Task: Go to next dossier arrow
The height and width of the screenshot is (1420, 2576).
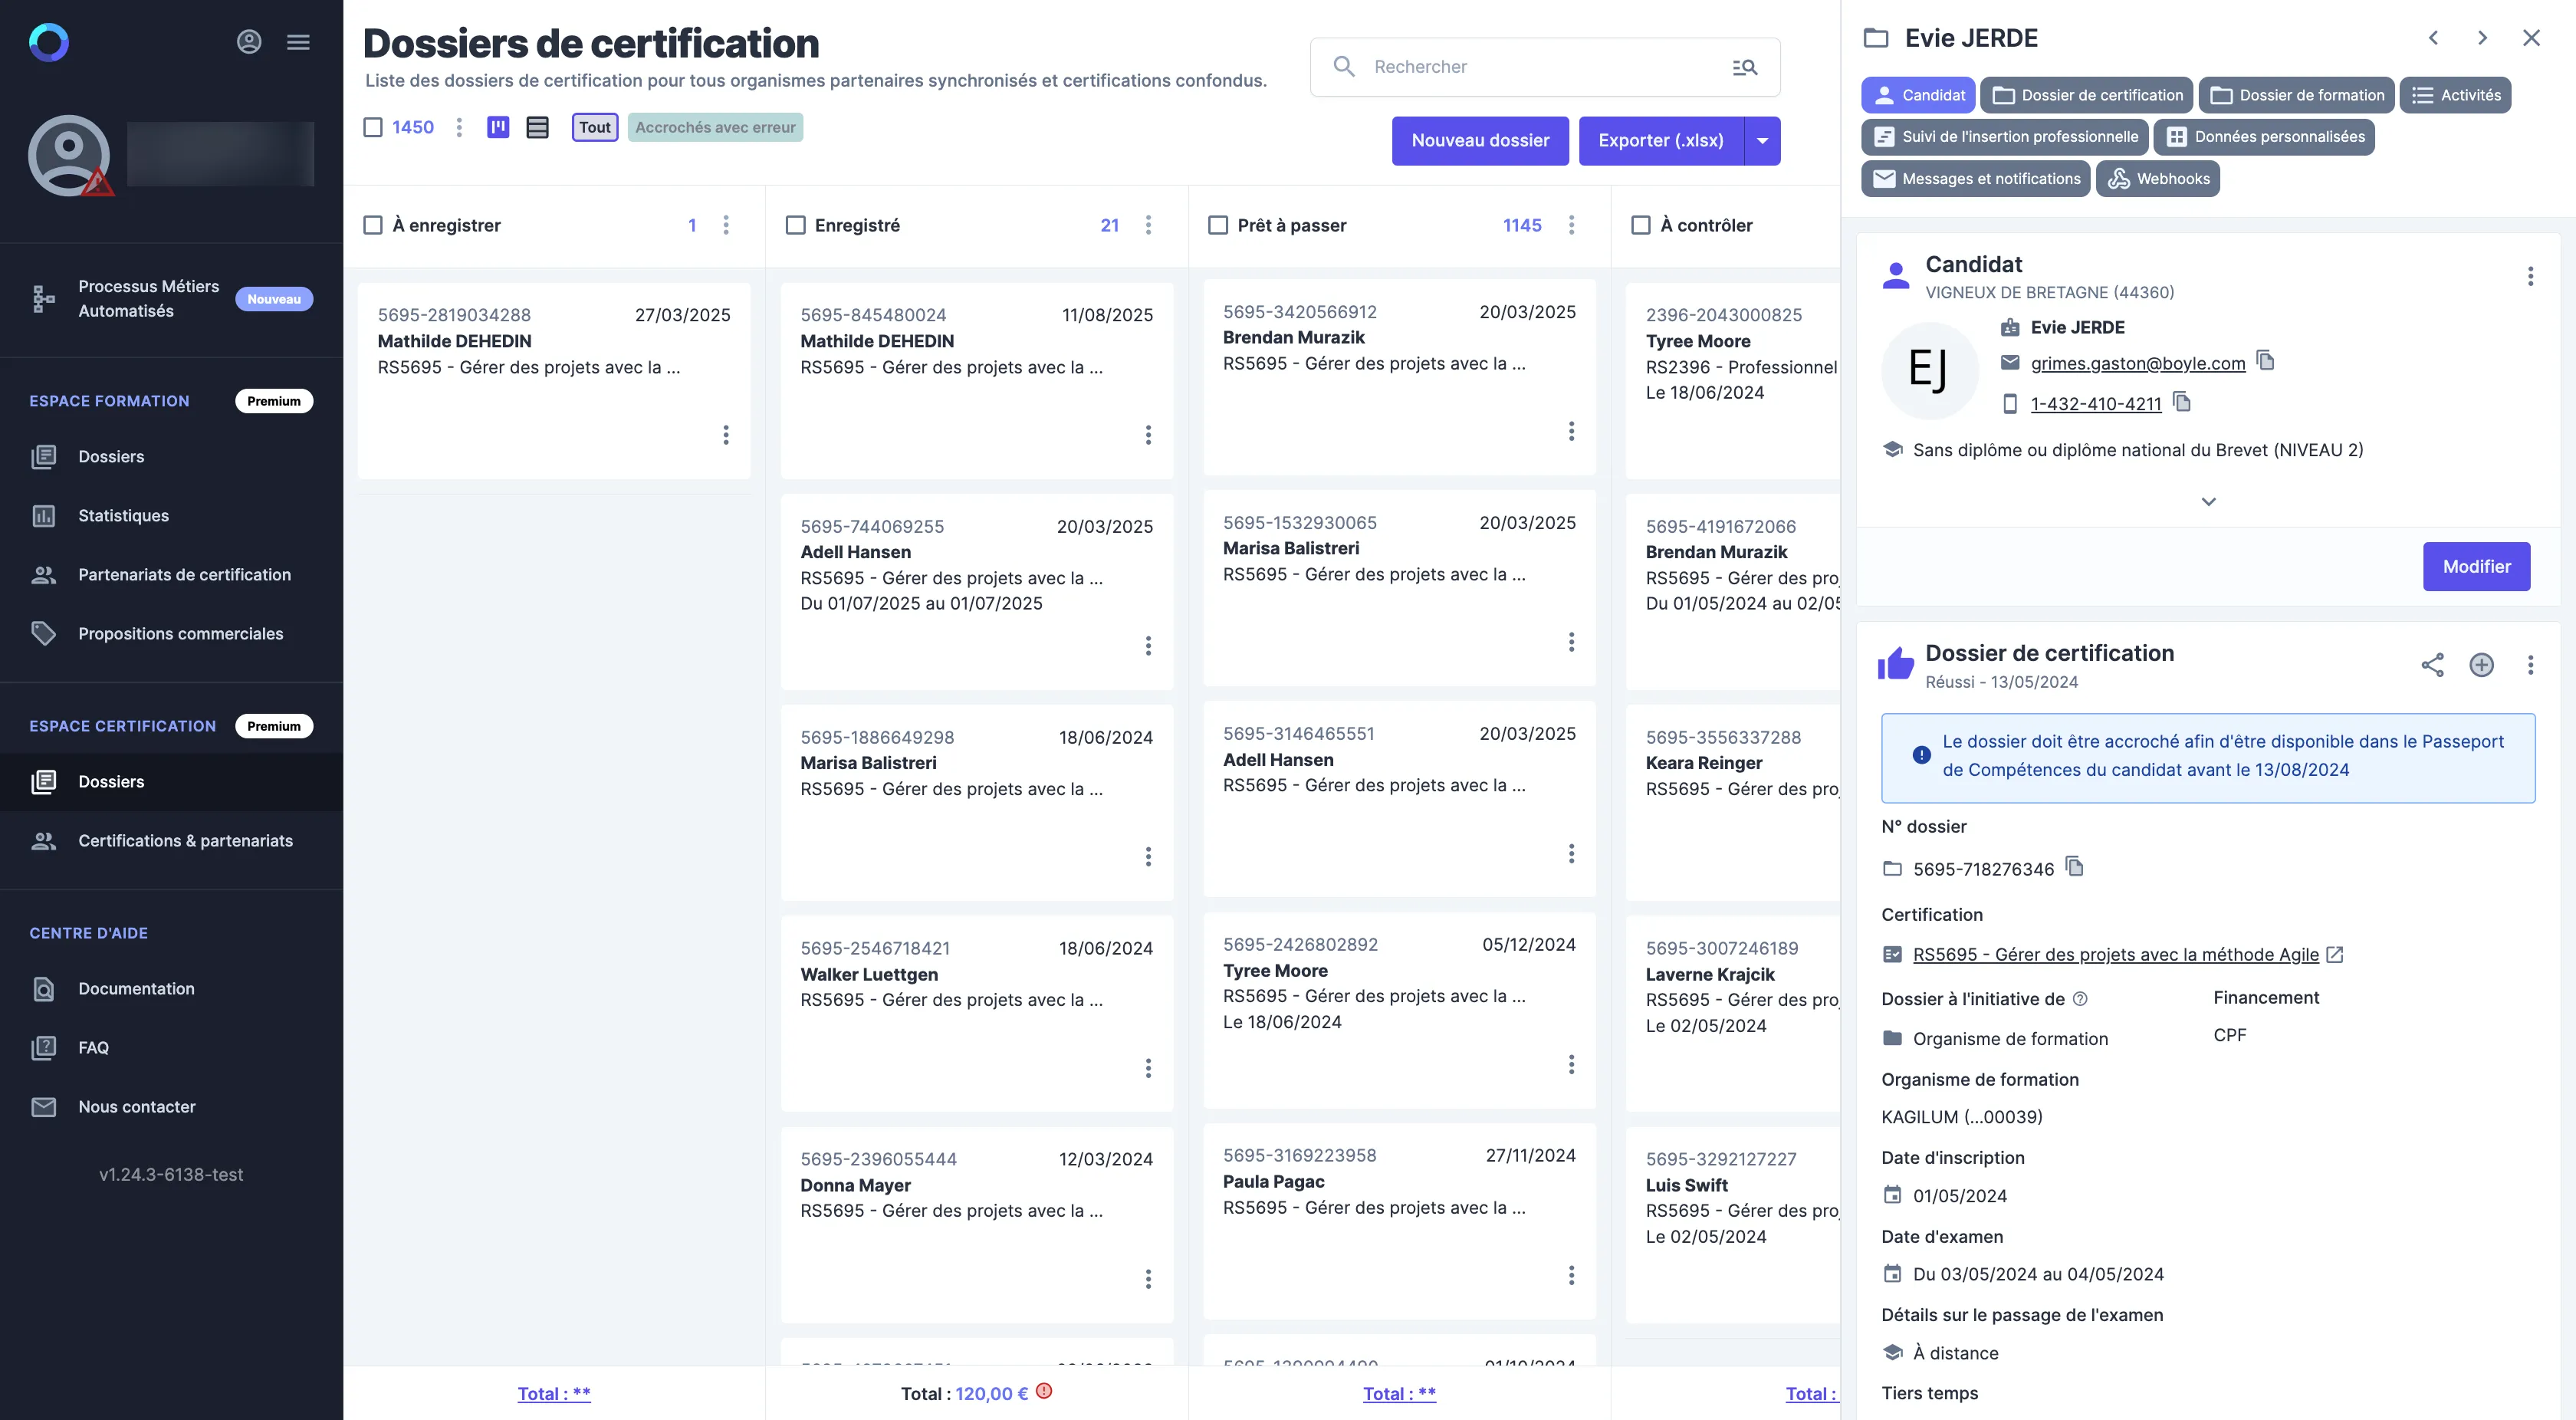Action: coord(2482,38)
